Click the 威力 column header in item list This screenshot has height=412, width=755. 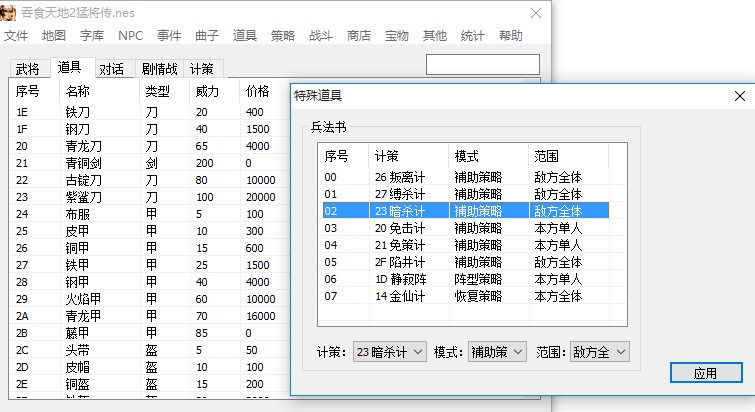[215, 91]
